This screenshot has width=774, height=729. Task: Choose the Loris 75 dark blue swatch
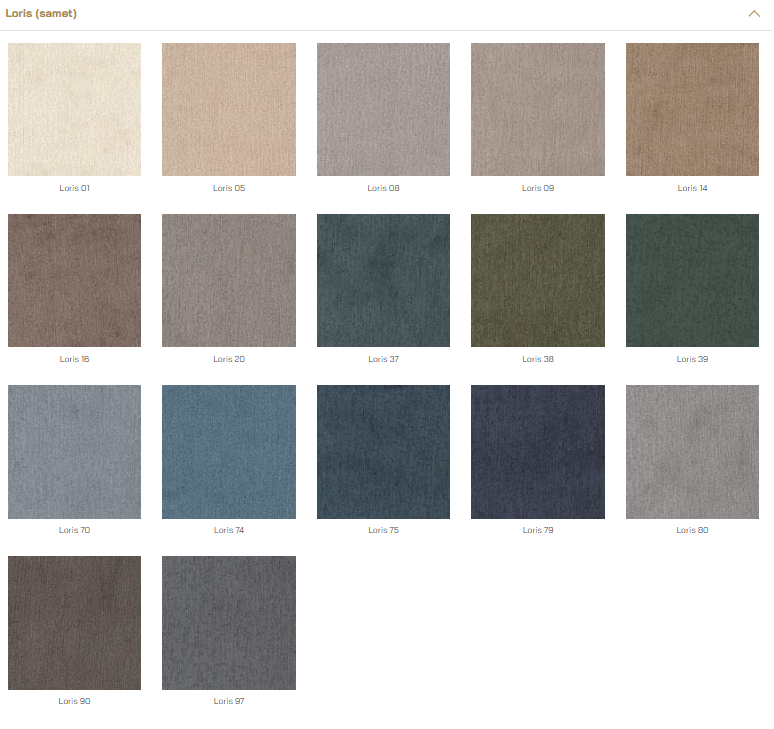tap(384, 452)
